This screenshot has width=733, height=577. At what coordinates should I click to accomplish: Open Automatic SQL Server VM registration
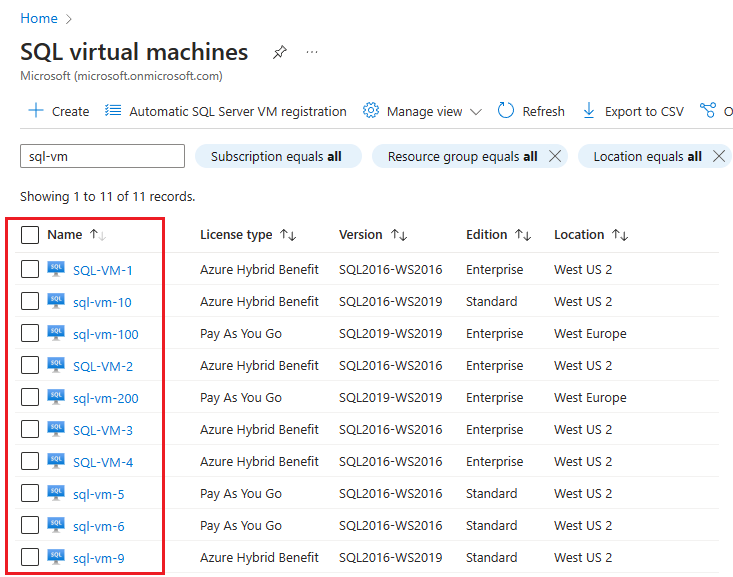pyautogui.click(x=226, y=111)
